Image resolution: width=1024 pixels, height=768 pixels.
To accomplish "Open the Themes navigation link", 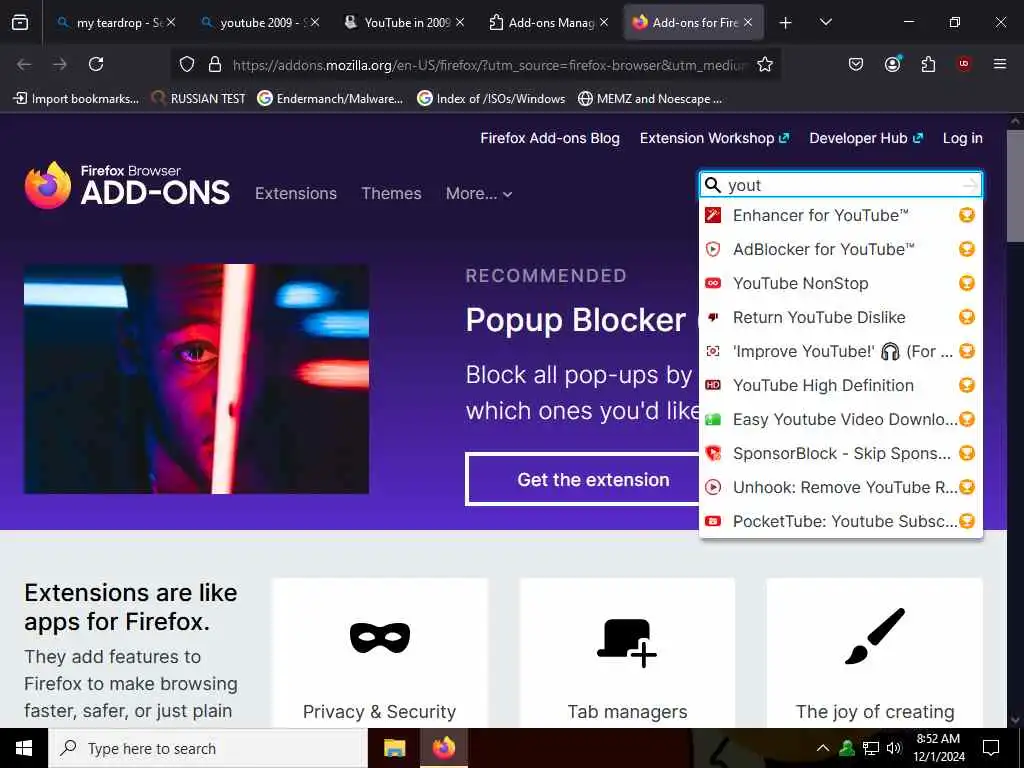I will (391, 193).
